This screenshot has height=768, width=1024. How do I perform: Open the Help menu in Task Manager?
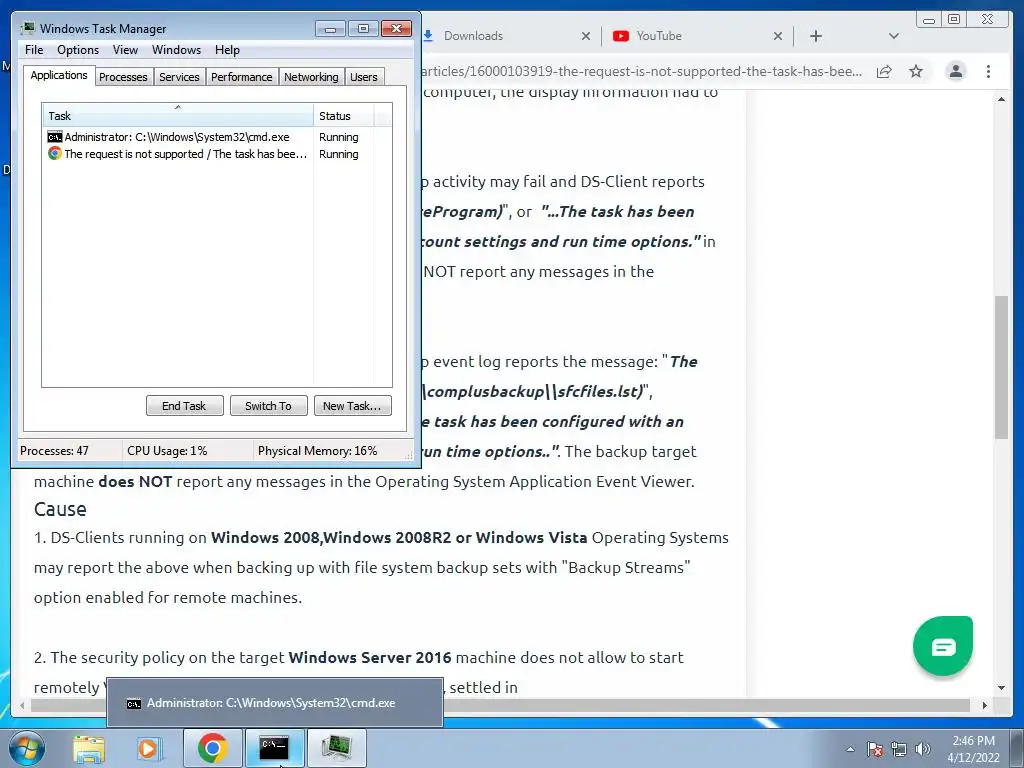[227, 50]
